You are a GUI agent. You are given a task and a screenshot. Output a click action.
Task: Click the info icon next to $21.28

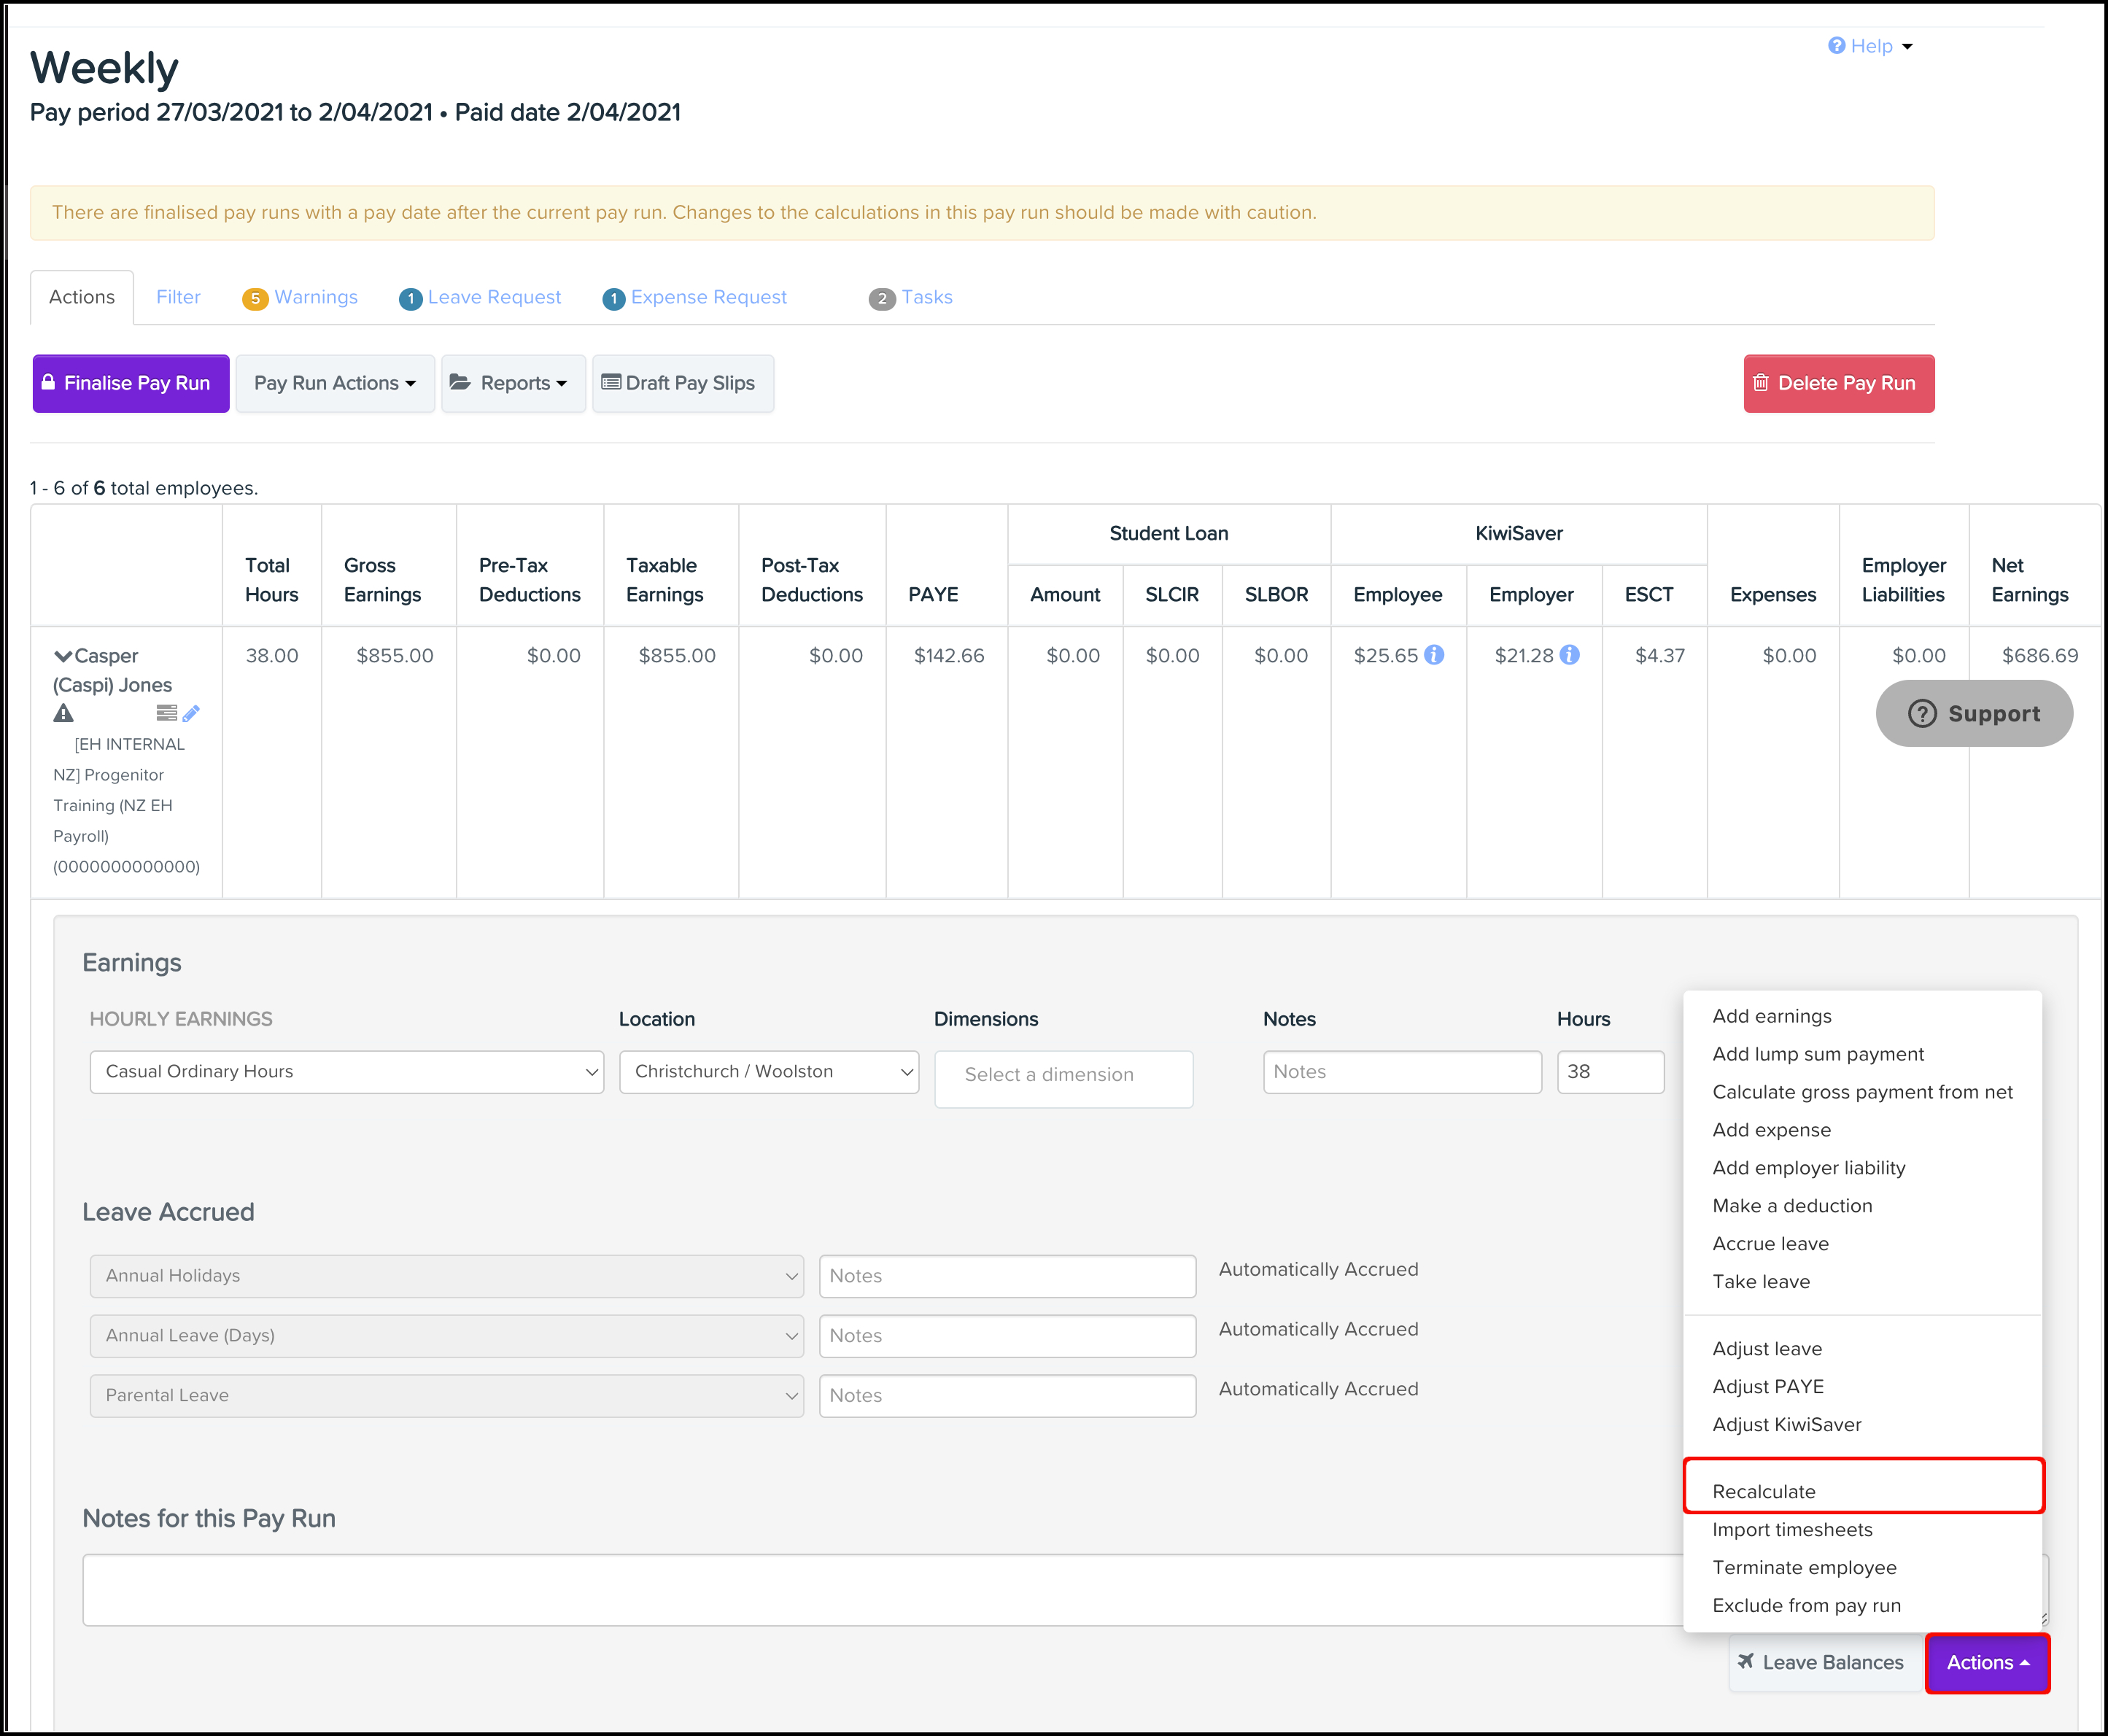(x=1570, y=655)
